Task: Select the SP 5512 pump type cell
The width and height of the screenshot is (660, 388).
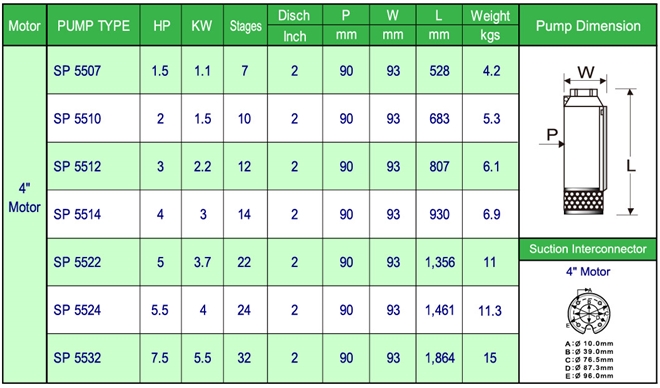Action: [93, 166]
